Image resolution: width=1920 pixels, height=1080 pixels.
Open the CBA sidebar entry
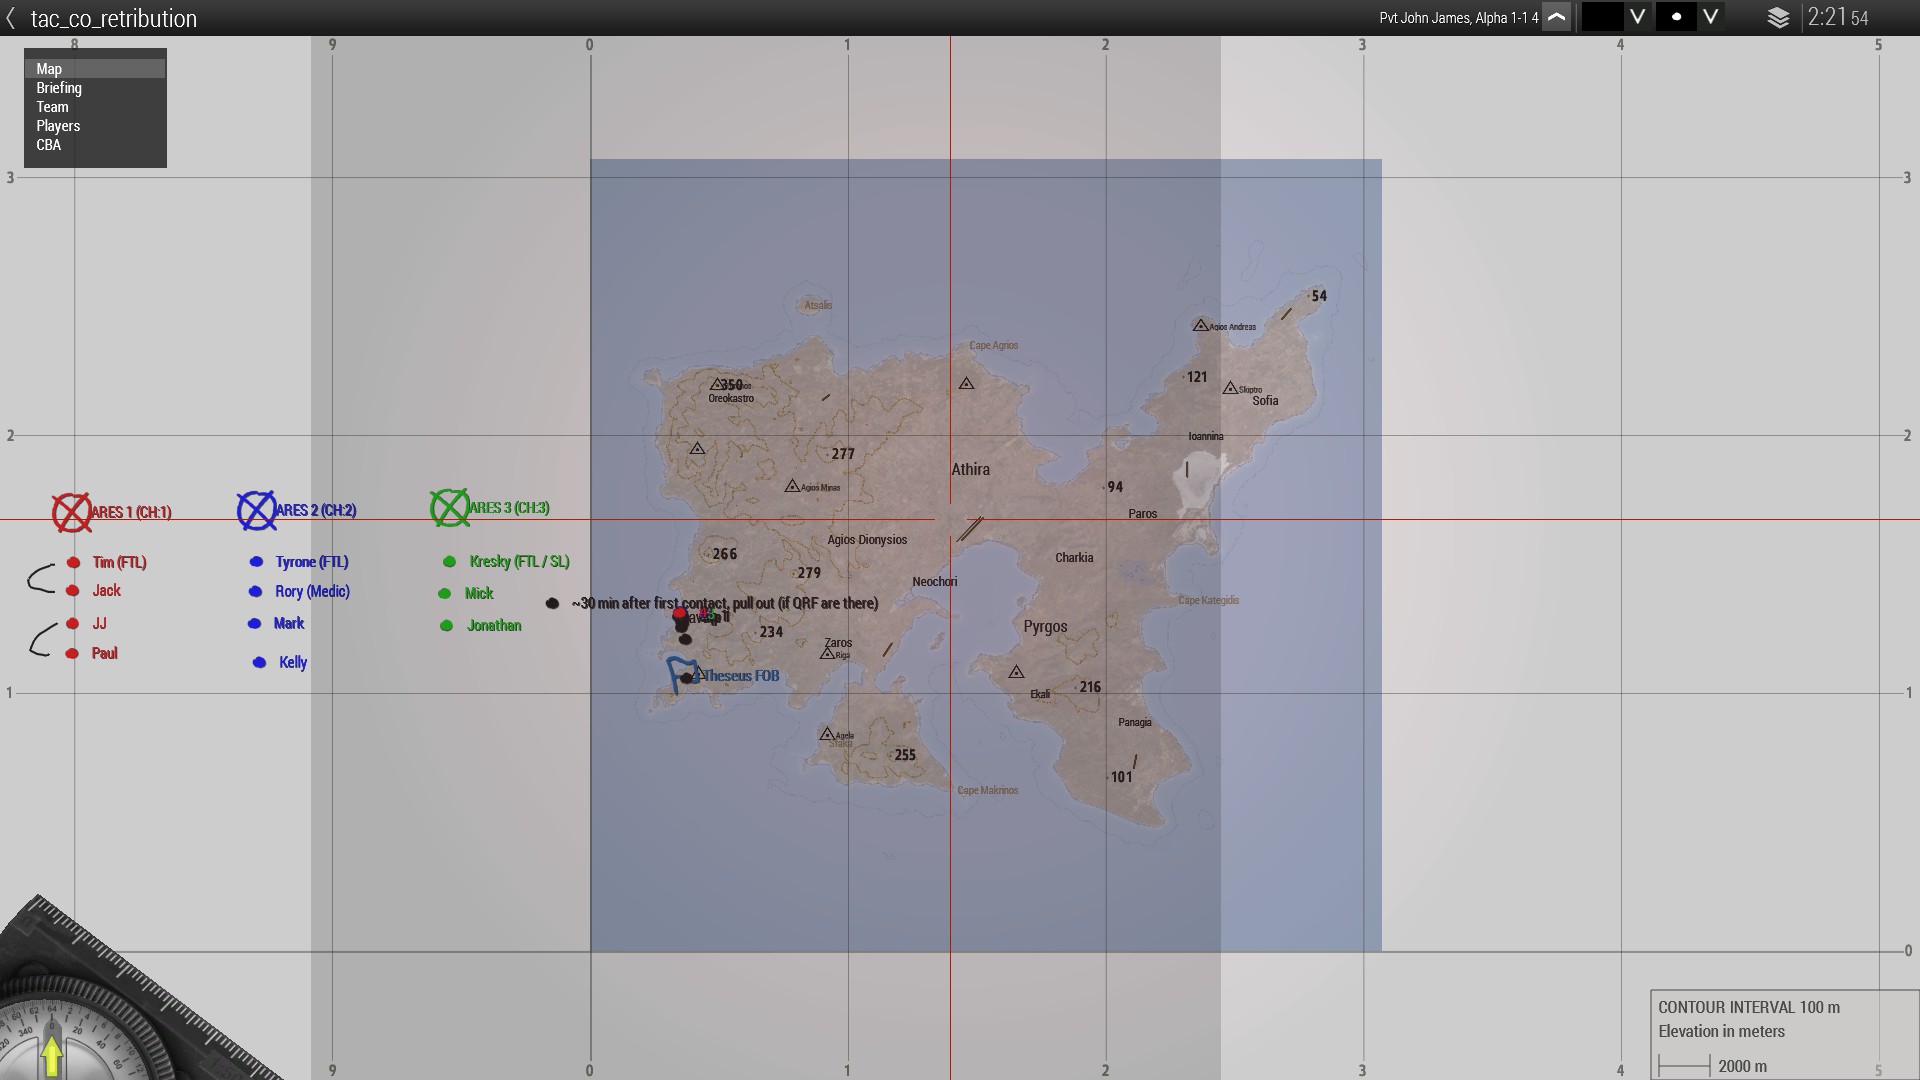point(47,144)
